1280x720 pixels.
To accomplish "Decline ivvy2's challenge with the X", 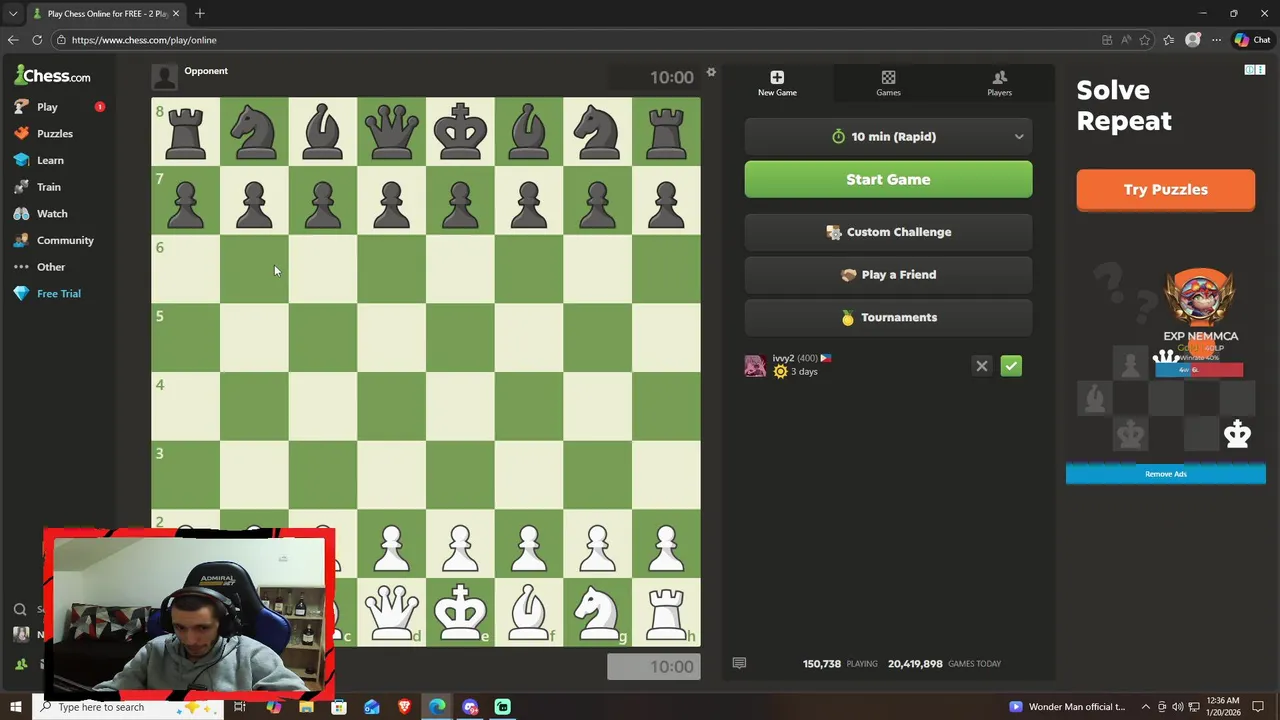I will (x=982, y=366).
